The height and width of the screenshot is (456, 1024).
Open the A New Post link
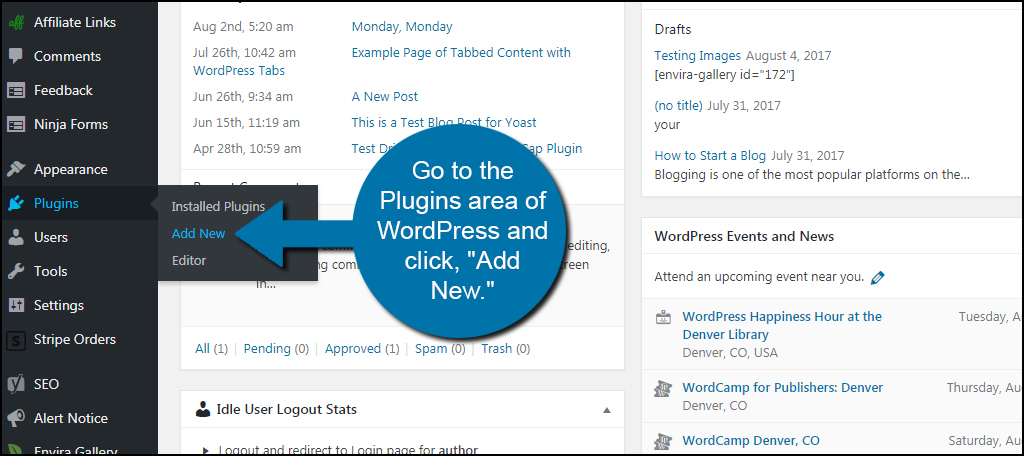pyautogui.click(x=385, y=96)
